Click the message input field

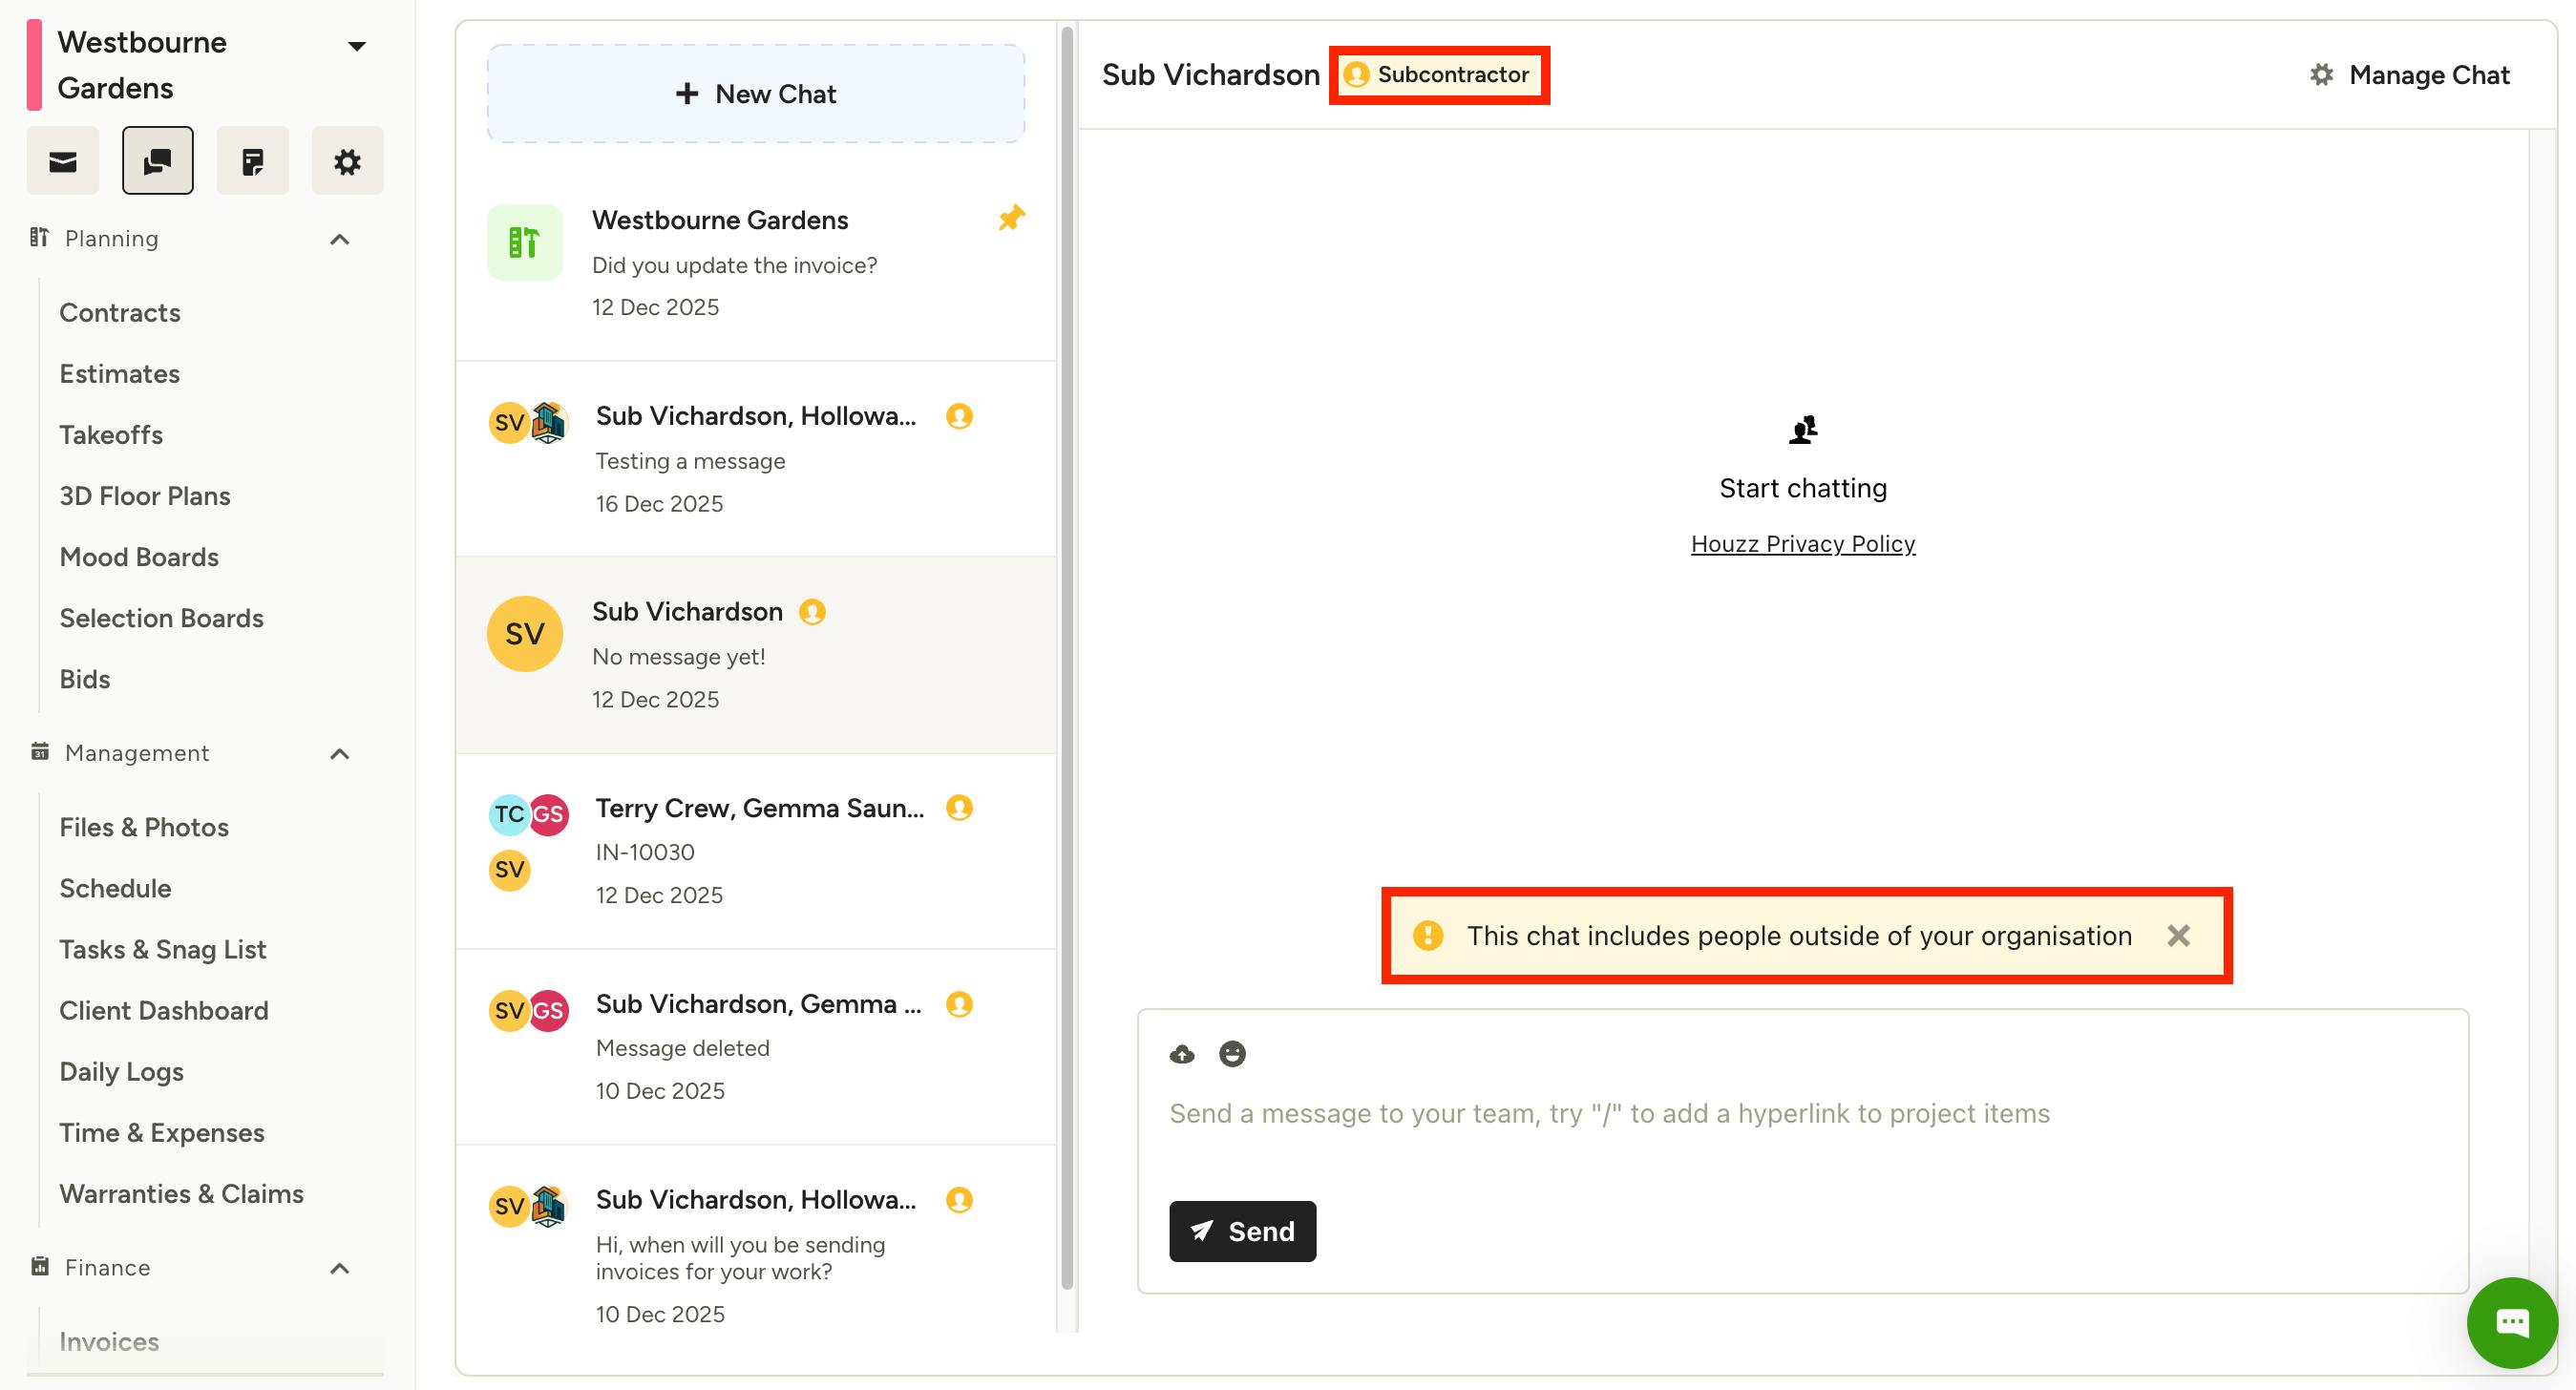pyautogui.click(x=1803, y=1113)
